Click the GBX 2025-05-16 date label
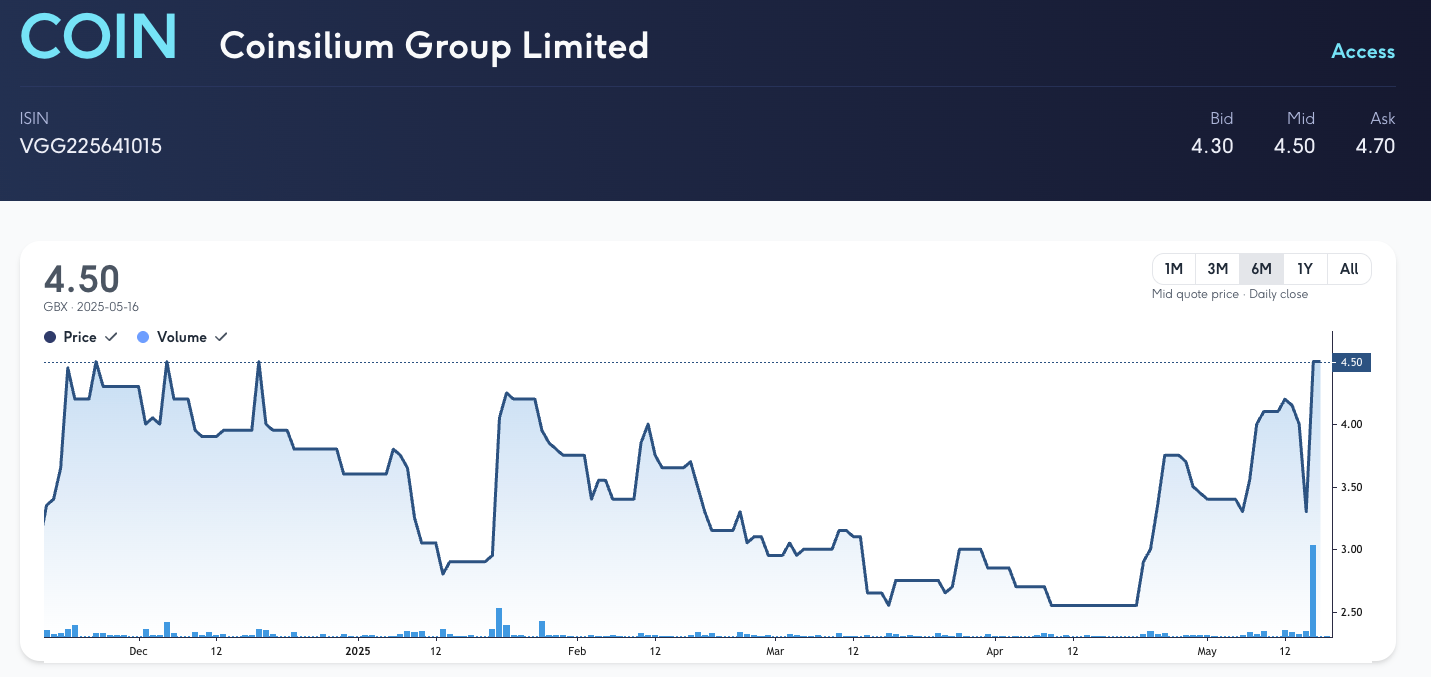This screenshot has height=677, width=1431. [x=91, y=307]
